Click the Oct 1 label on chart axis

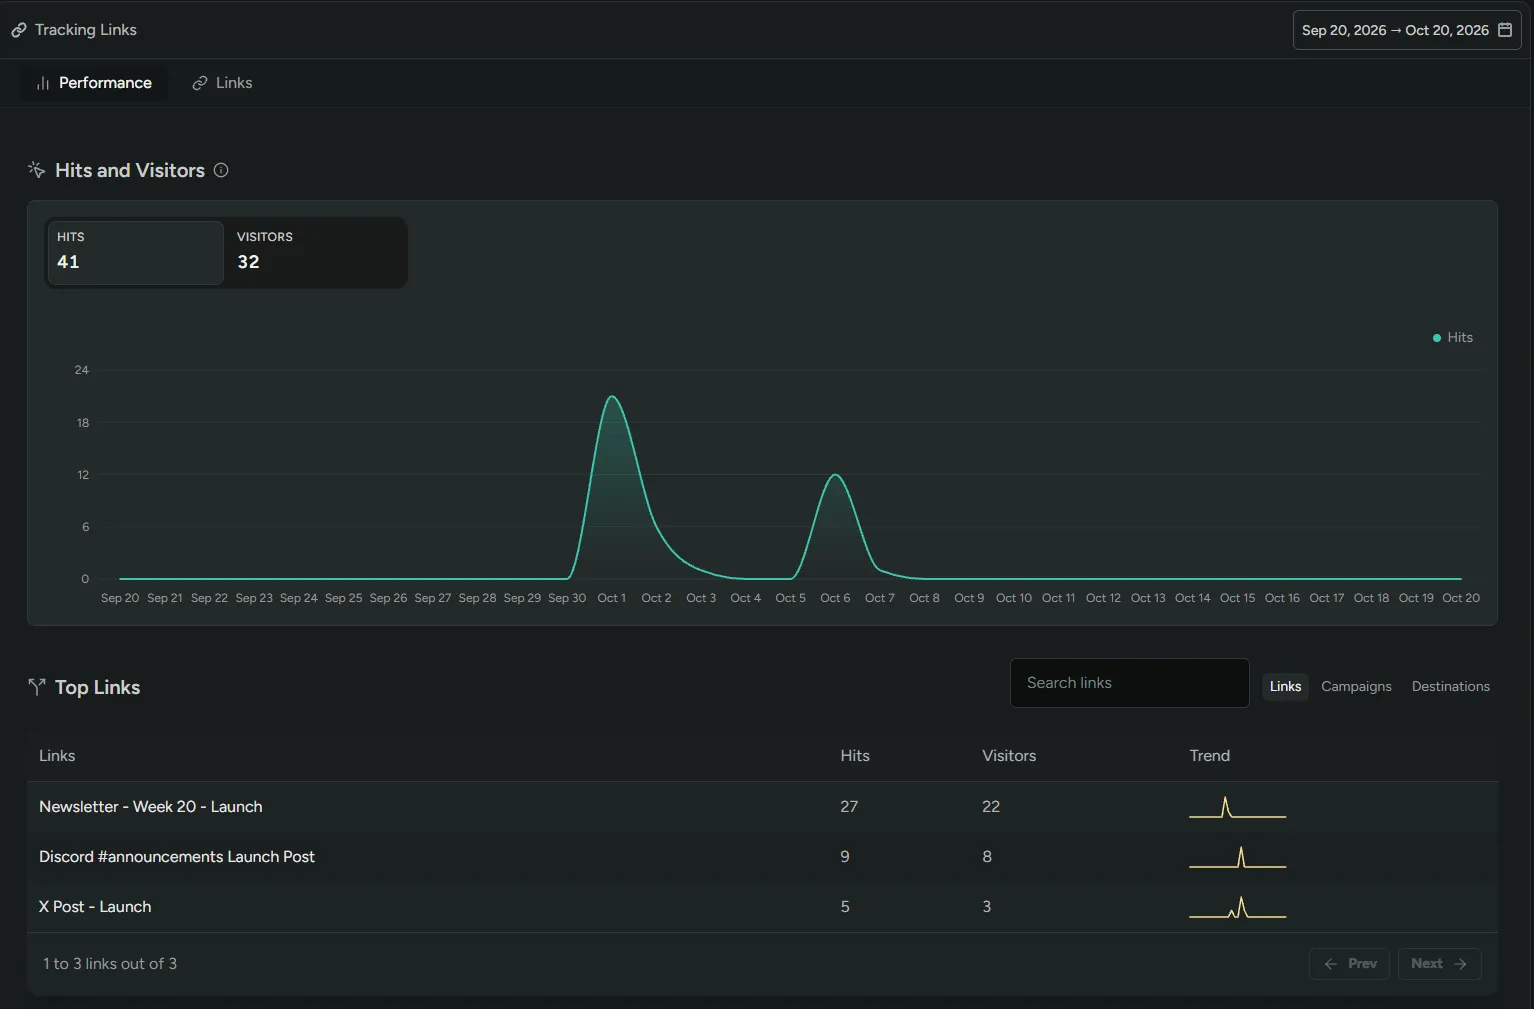pyautogui.click(x=612, y=598)
